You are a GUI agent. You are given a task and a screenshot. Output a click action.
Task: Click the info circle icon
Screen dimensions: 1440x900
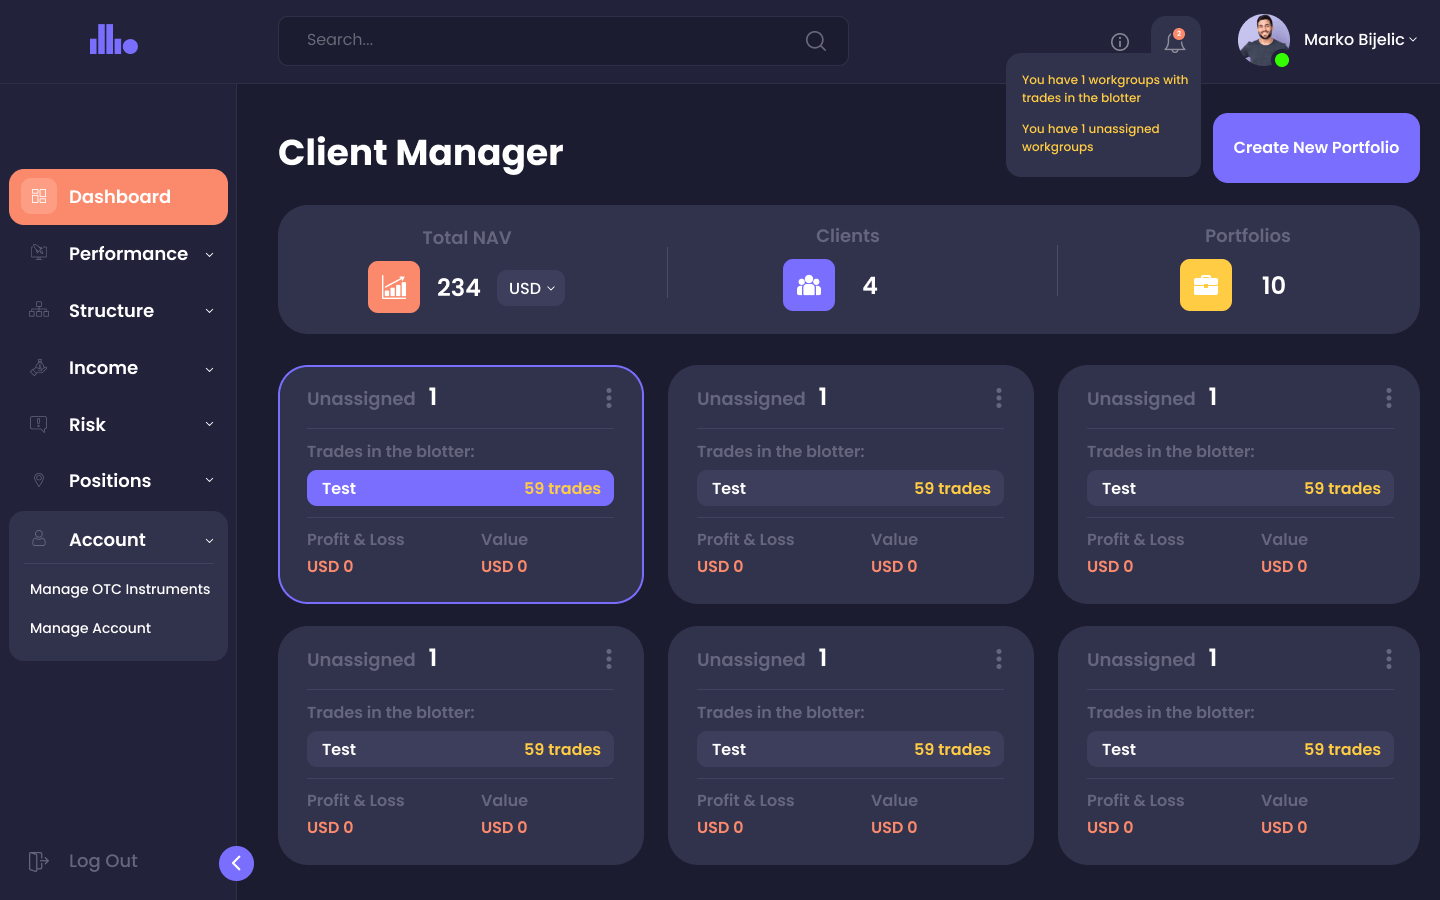[1120, 42]
